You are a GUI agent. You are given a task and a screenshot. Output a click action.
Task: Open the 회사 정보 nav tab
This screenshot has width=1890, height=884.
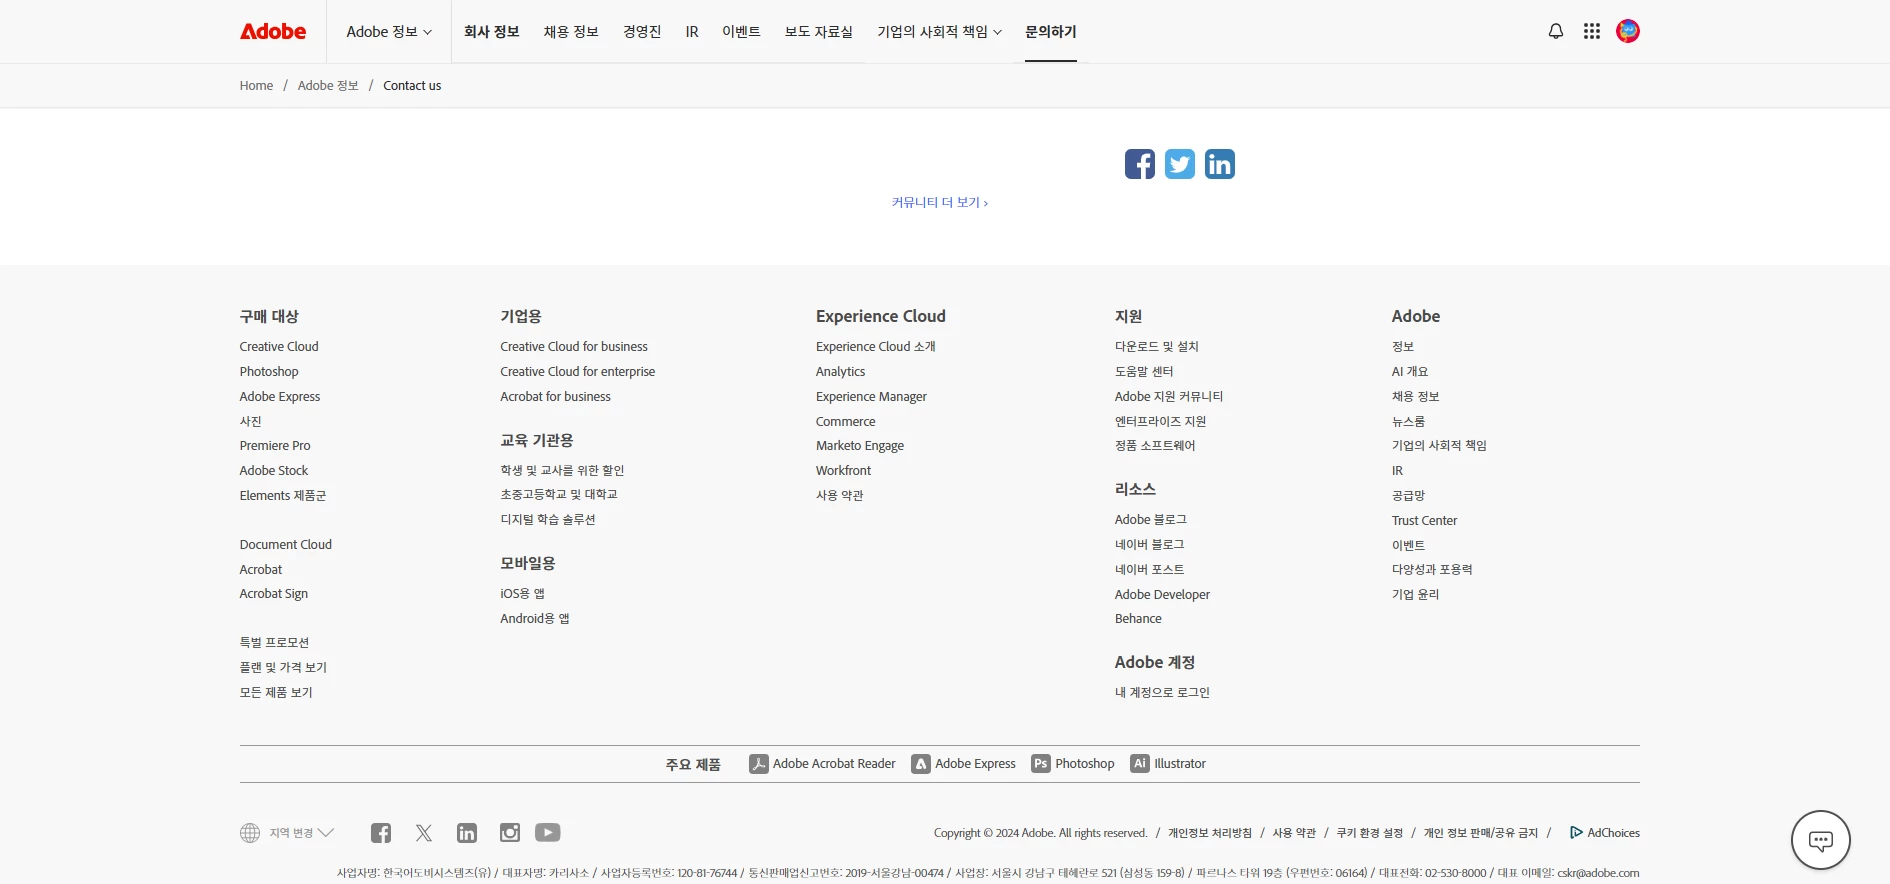[492, 32]
